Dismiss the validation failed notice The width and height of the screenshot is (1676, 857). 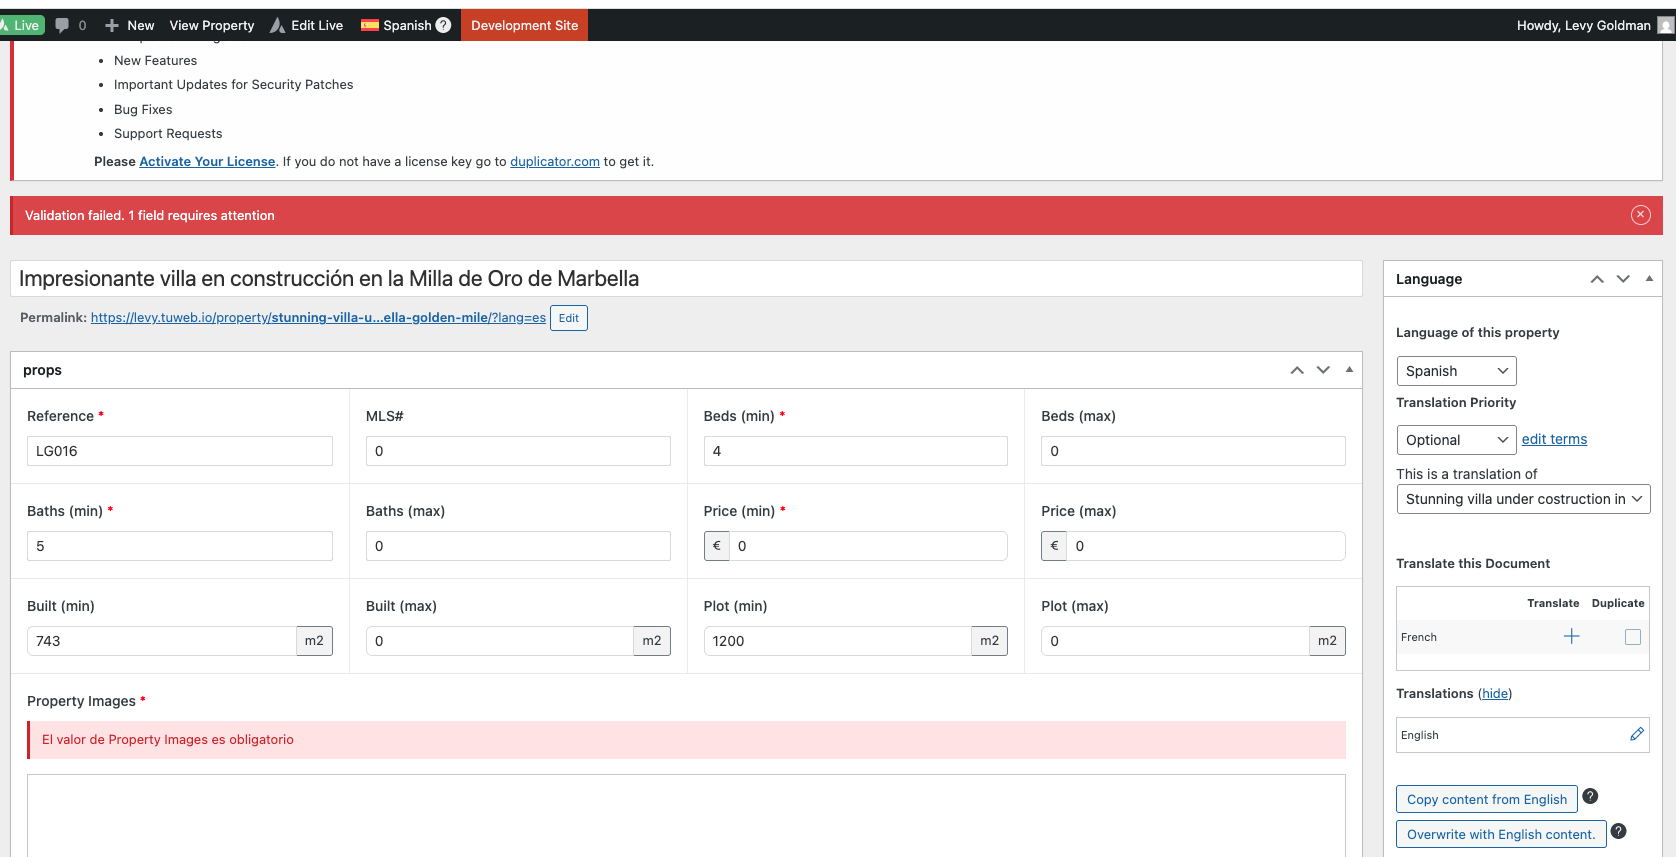pos(1641,215)
